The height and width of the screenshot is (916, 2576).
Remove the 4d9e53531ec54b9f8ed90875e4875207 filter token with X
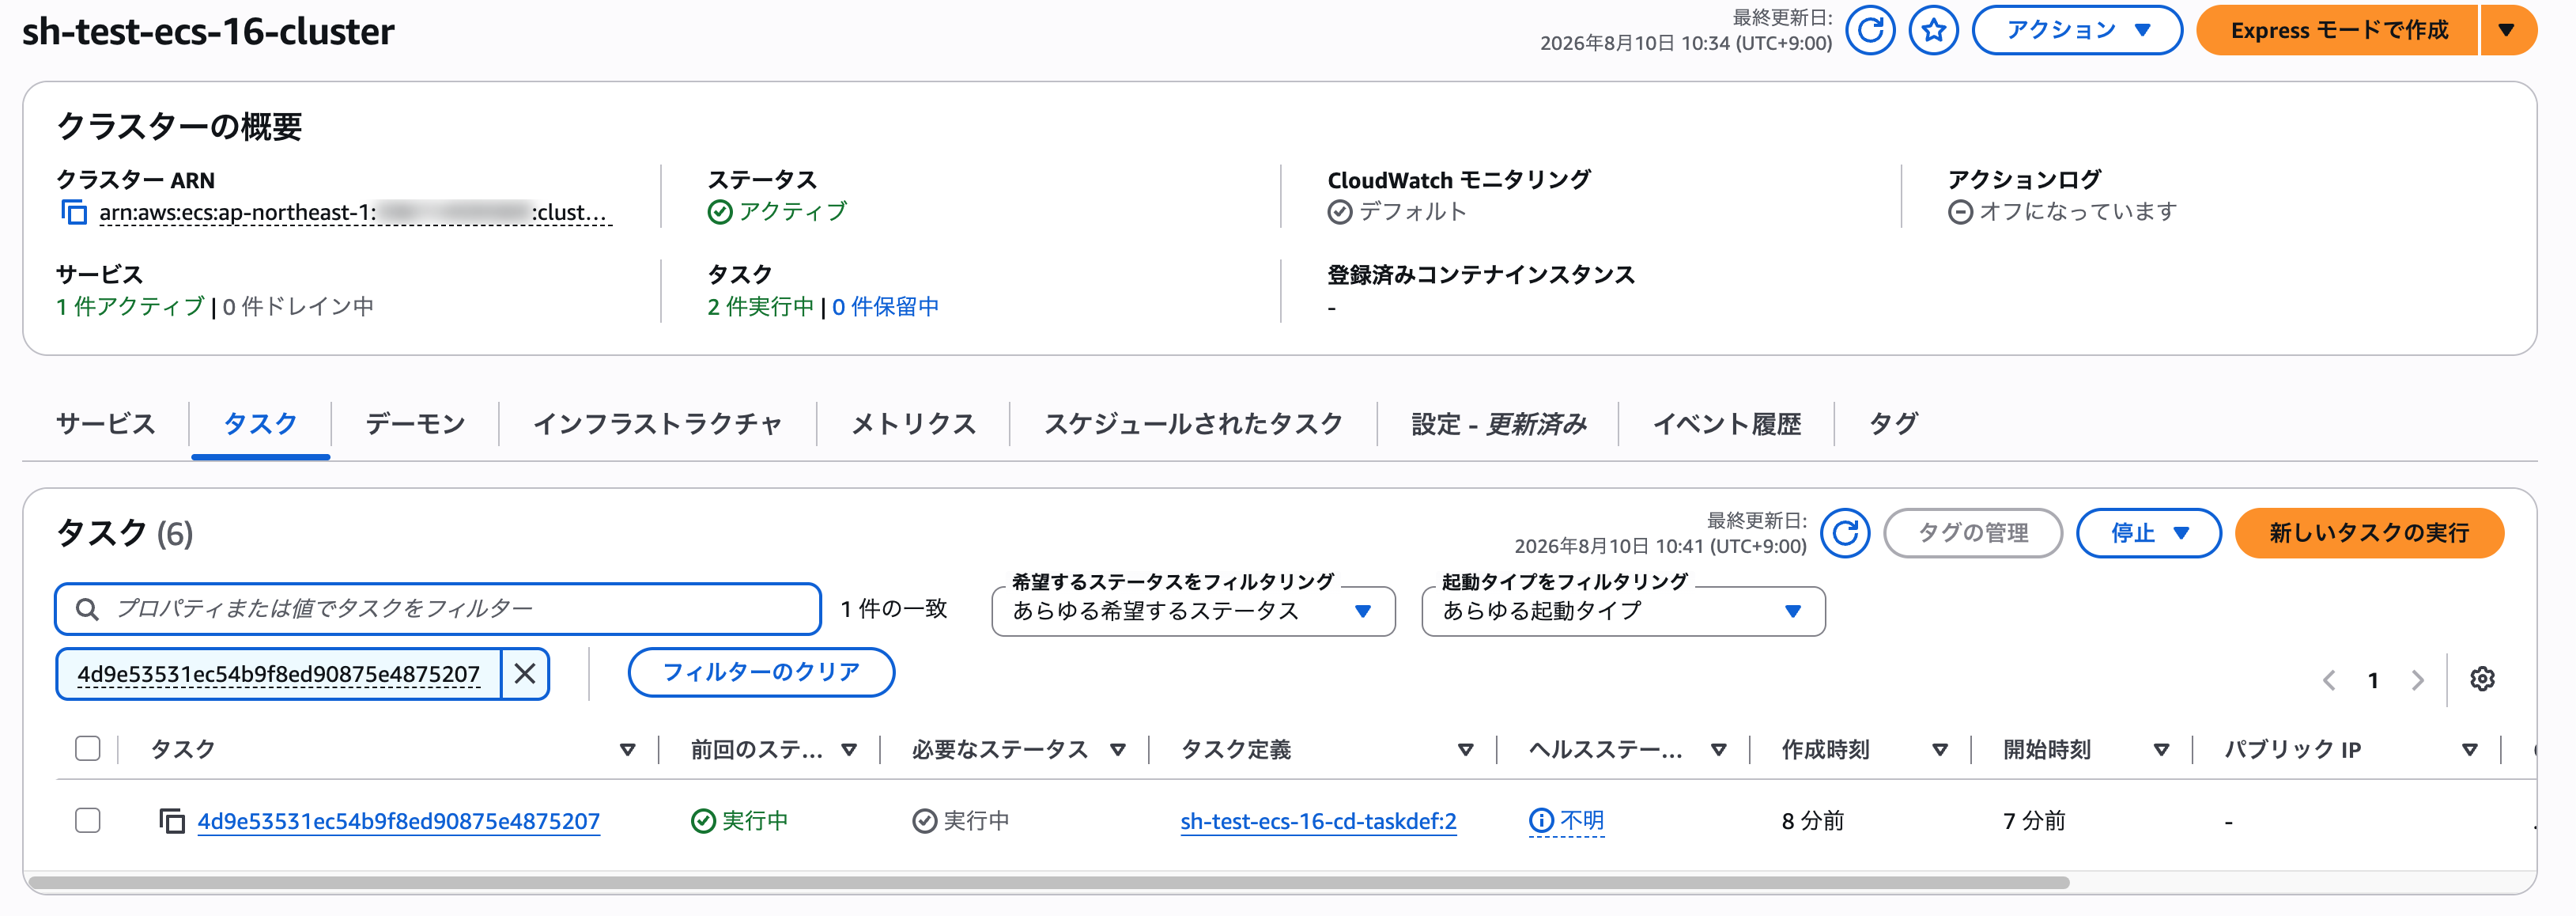(x=525, y=674)
